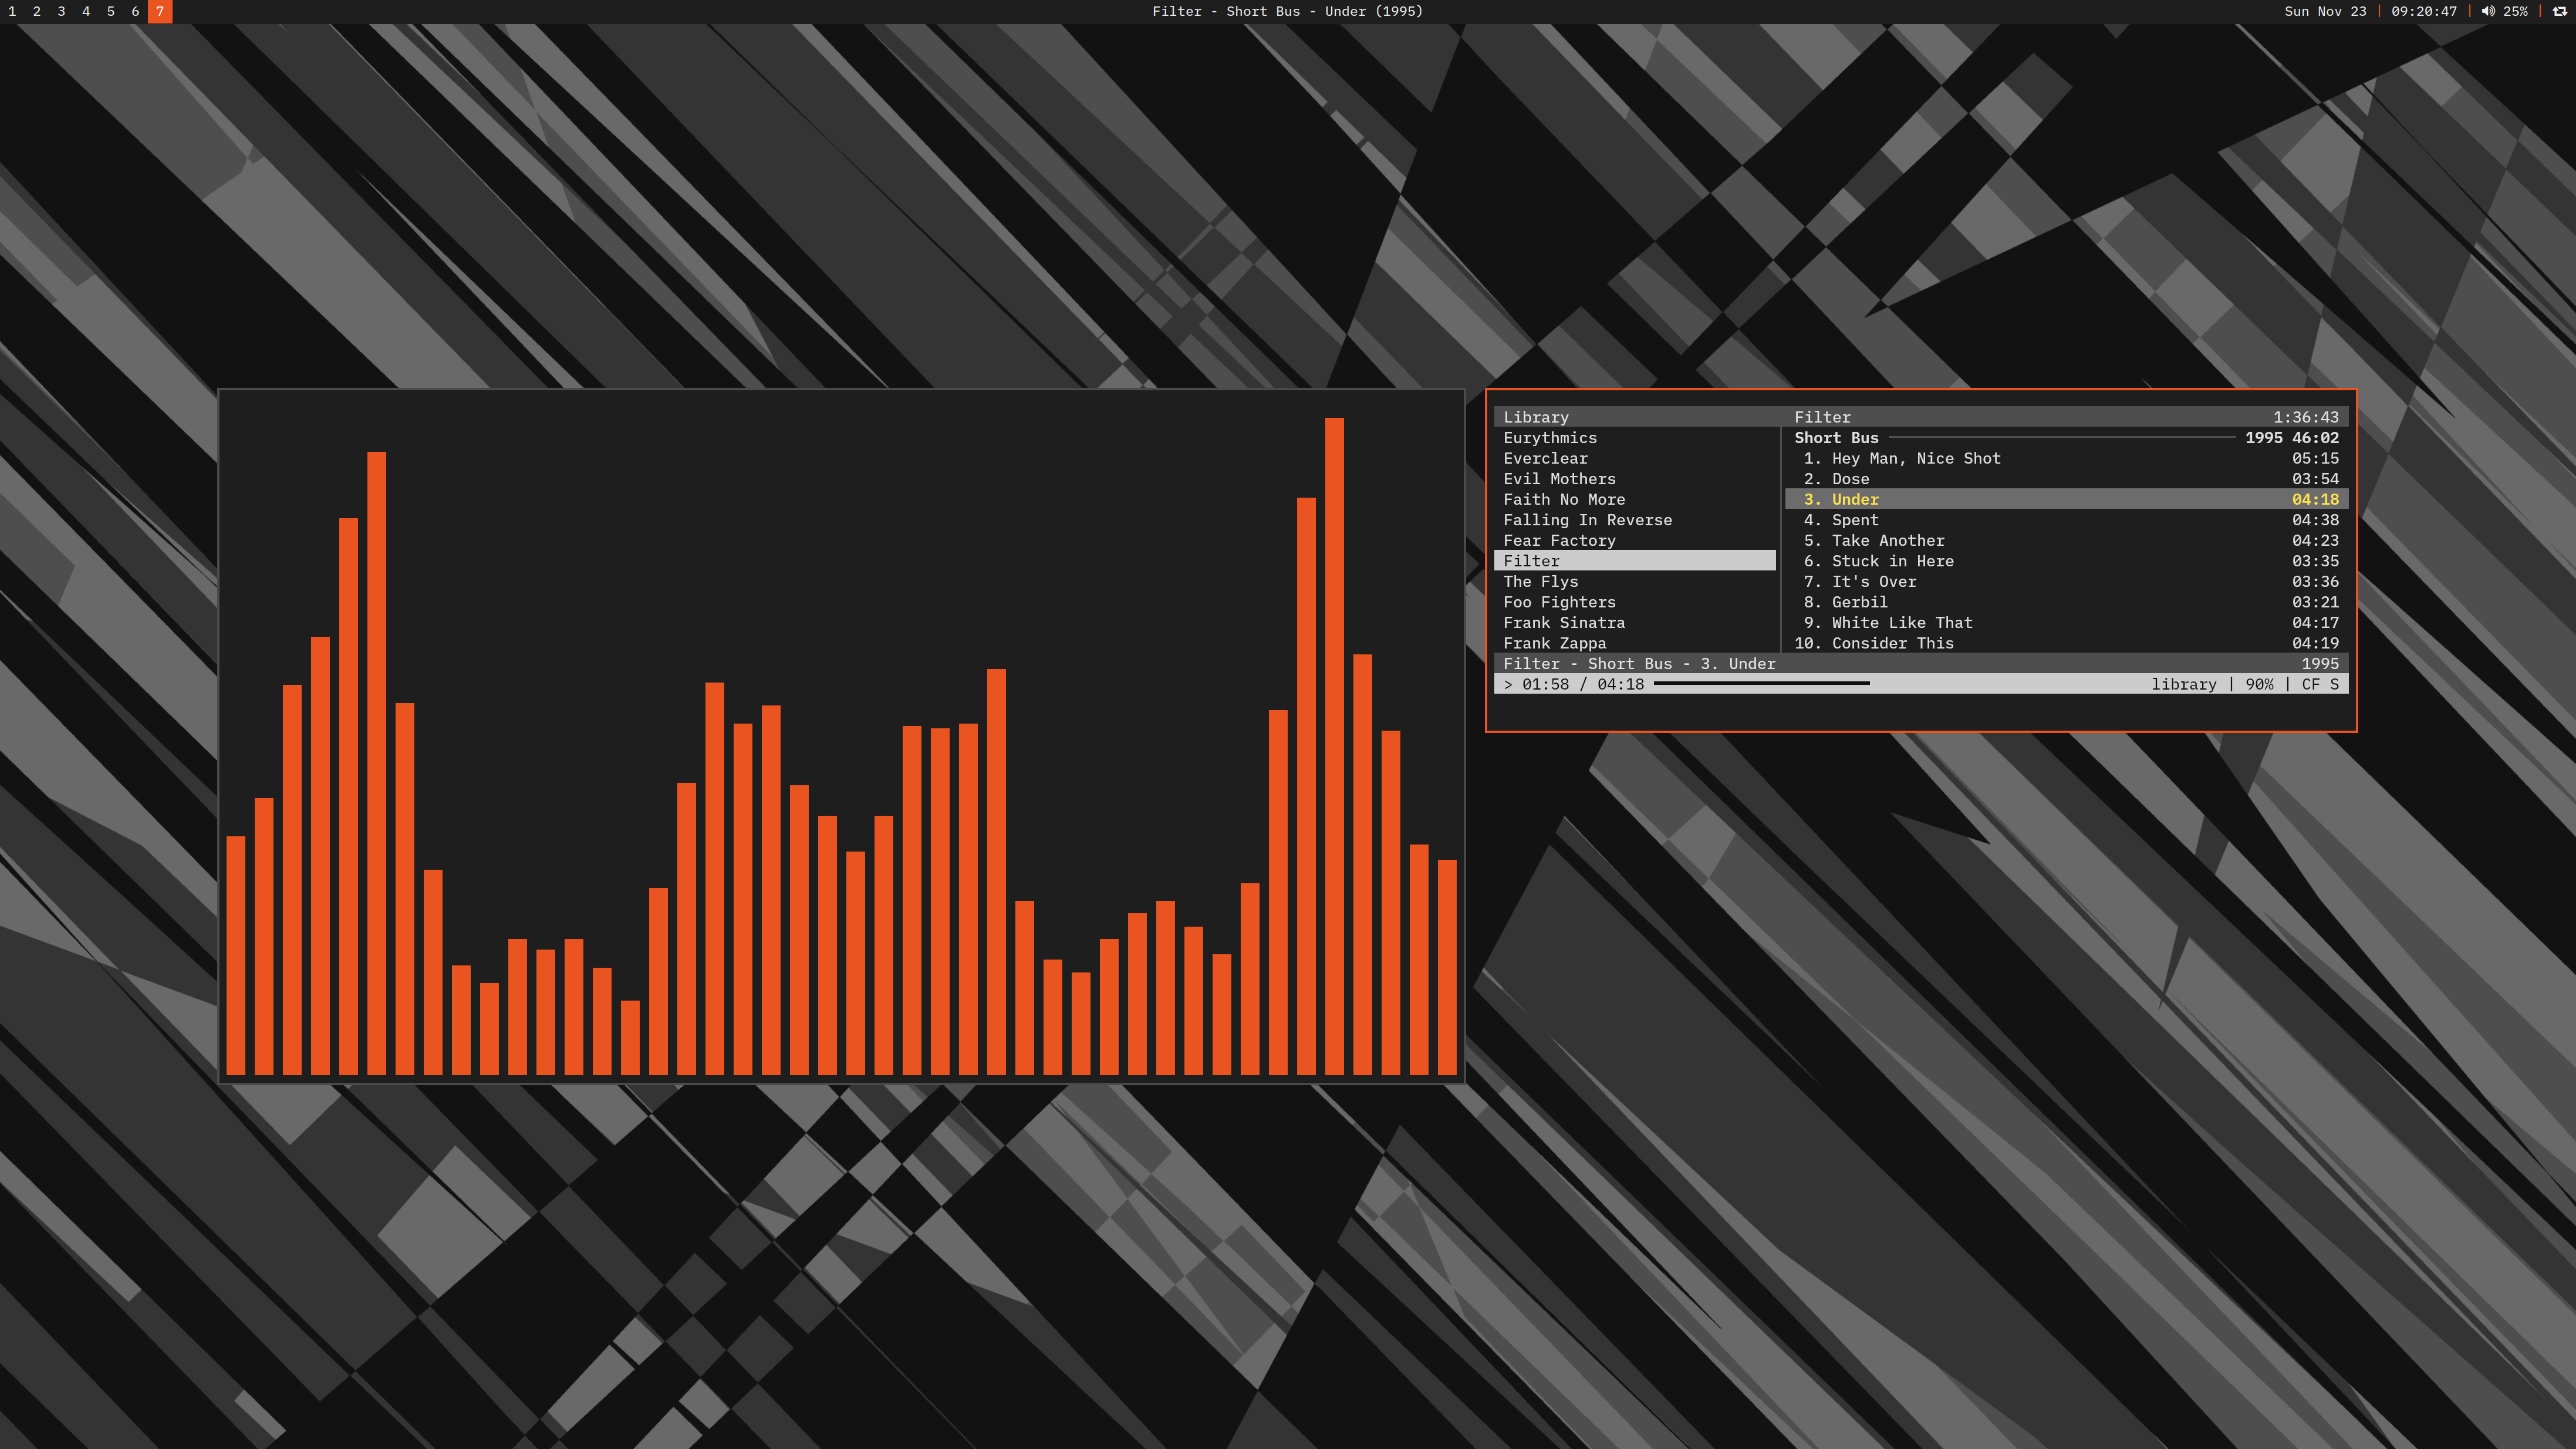2576x1449 pixels.
Task: Click the Short Bus album header
Action: click(x=1836, y=438)
